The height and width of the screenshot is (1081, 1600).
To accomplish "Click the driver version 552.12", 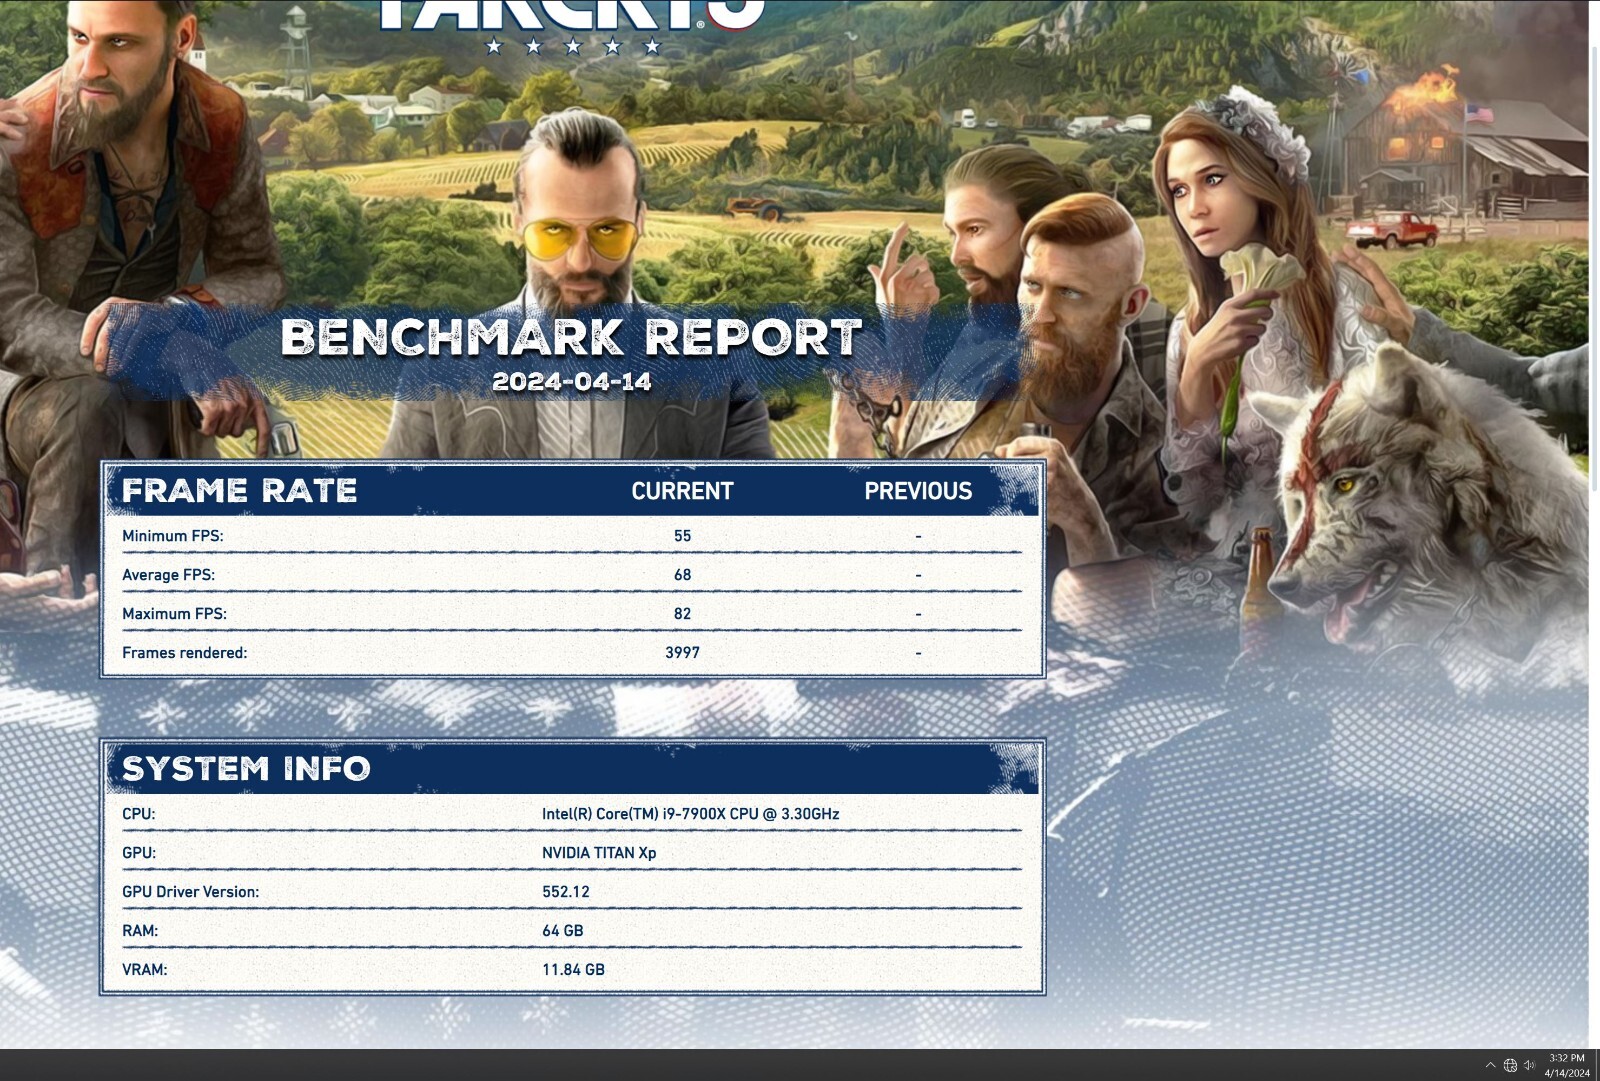I will (x=566, y=892).
